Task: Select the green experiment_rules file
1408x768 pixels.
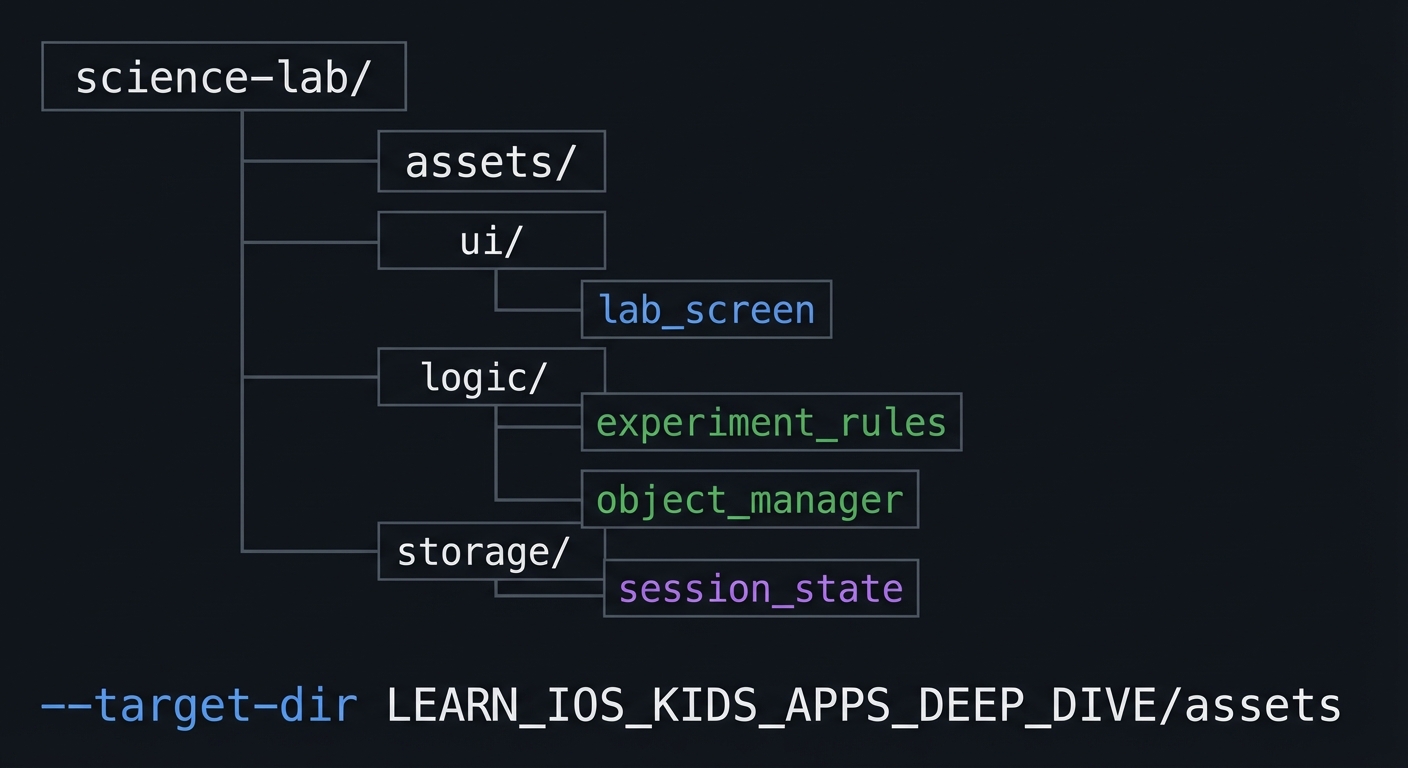Action: click(771, 422)
